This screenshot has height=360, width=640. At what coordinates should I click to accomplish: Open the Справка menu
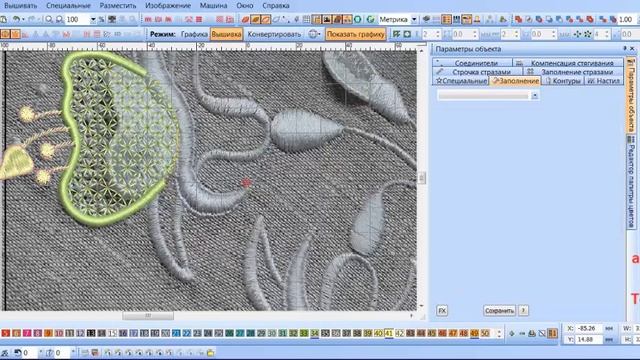[276, 6]
